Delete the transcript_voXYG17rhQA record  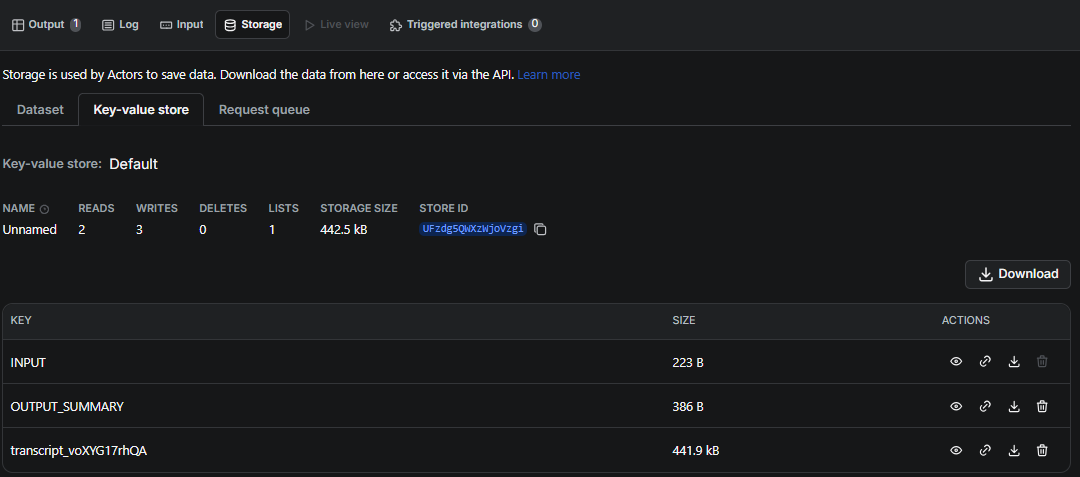click(1042, 450)
